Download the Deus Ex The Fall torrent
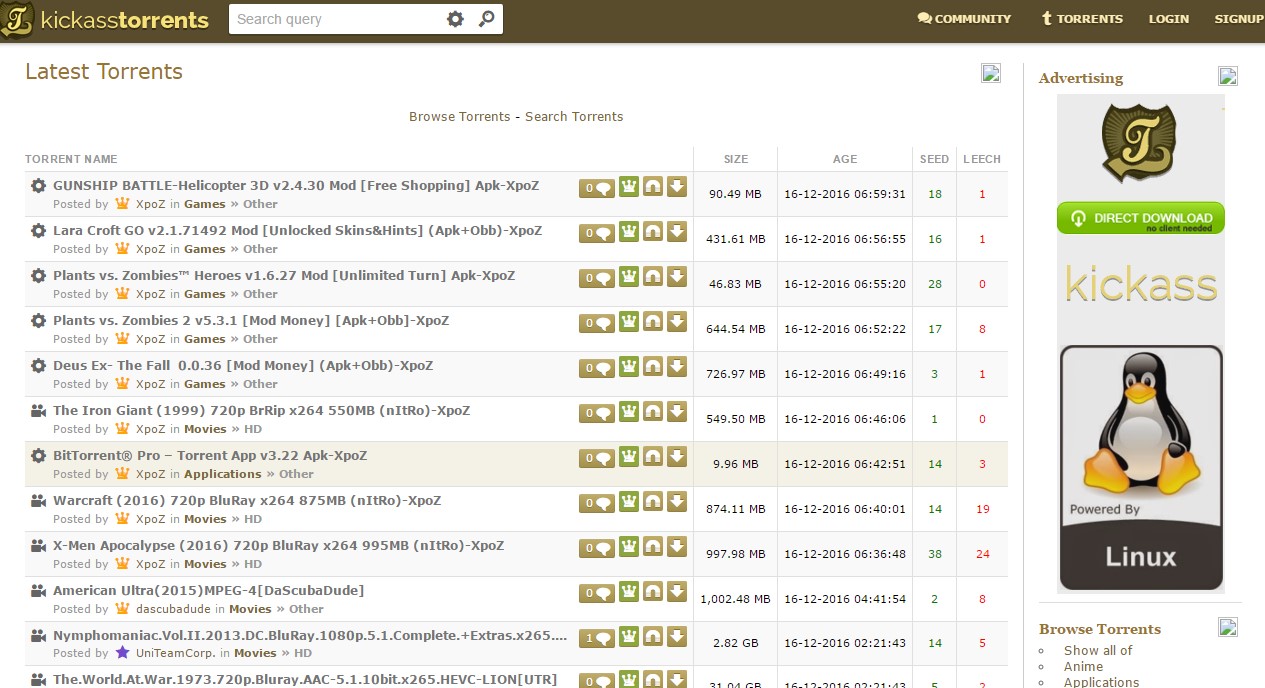The width and height of the screenshot is (1265, 688). (677, 366)
